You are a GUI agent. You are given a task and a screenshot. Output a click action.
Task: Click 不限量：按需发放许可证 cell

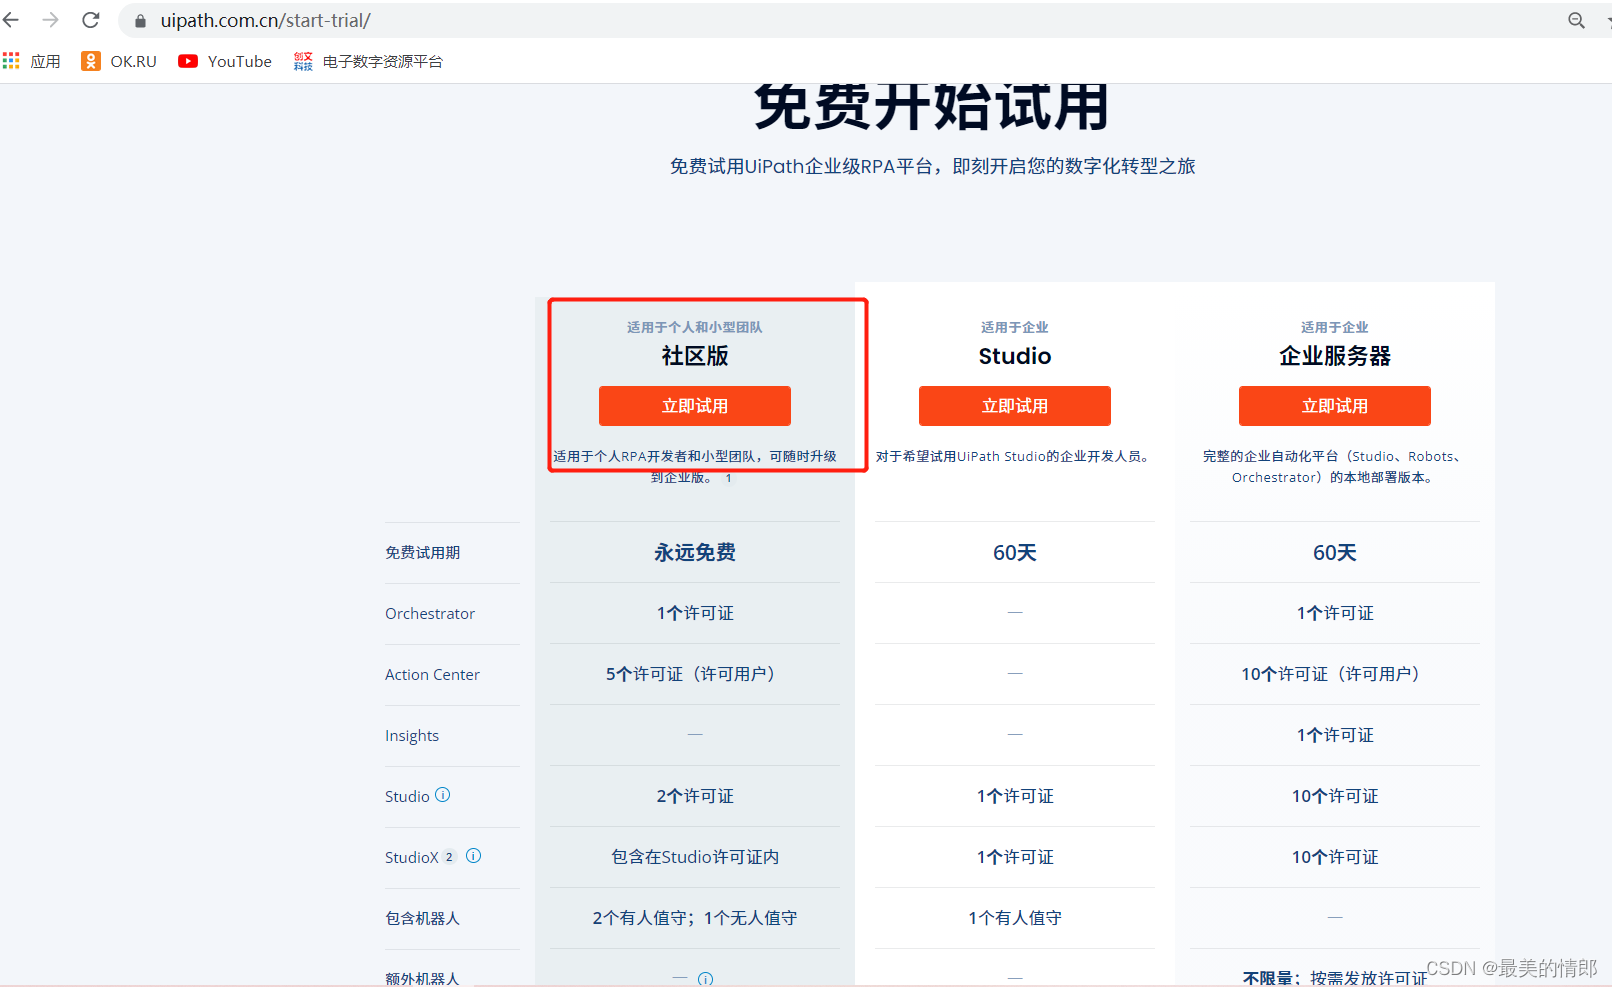[1335, 978]
